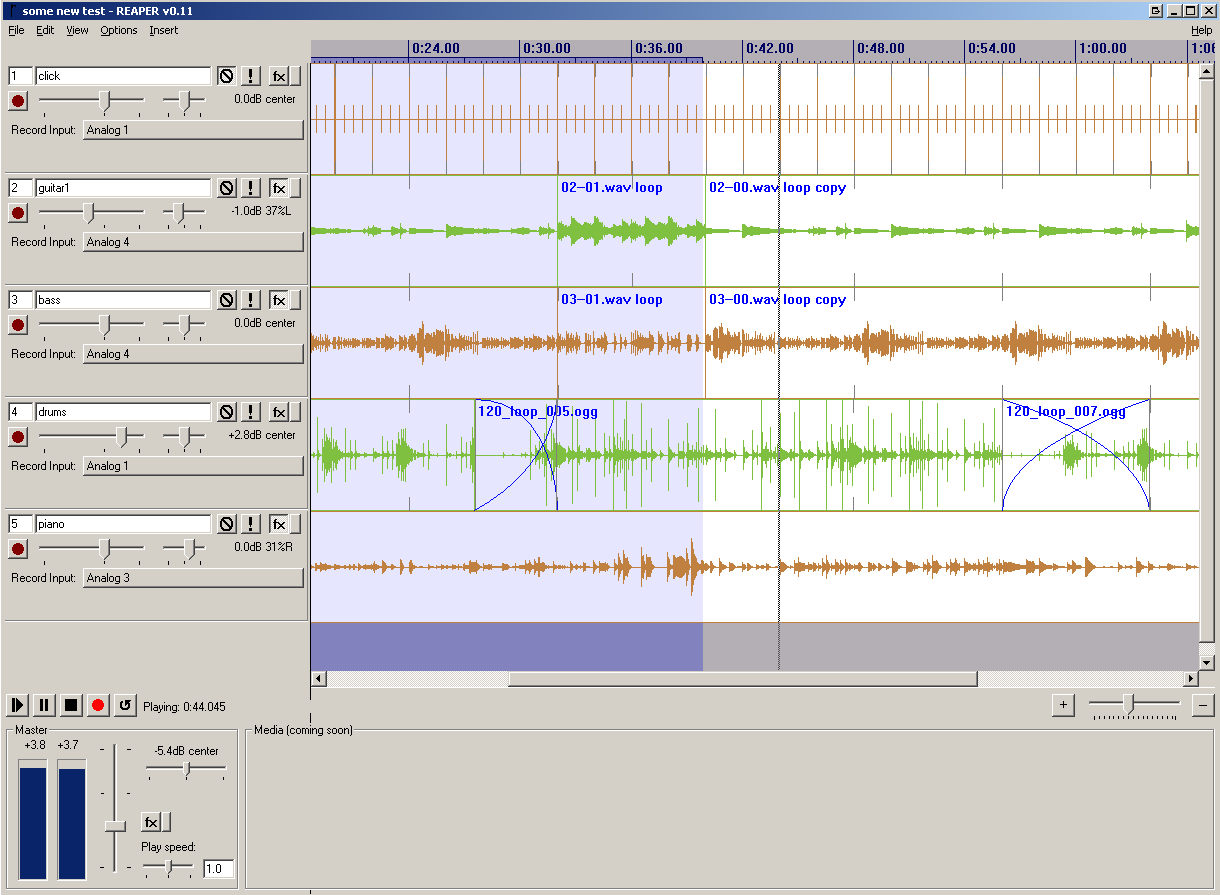Open the fx chain for the guitar1 track
The height and width of the screenshot is (895, 1220).
[x=279, y=188]
